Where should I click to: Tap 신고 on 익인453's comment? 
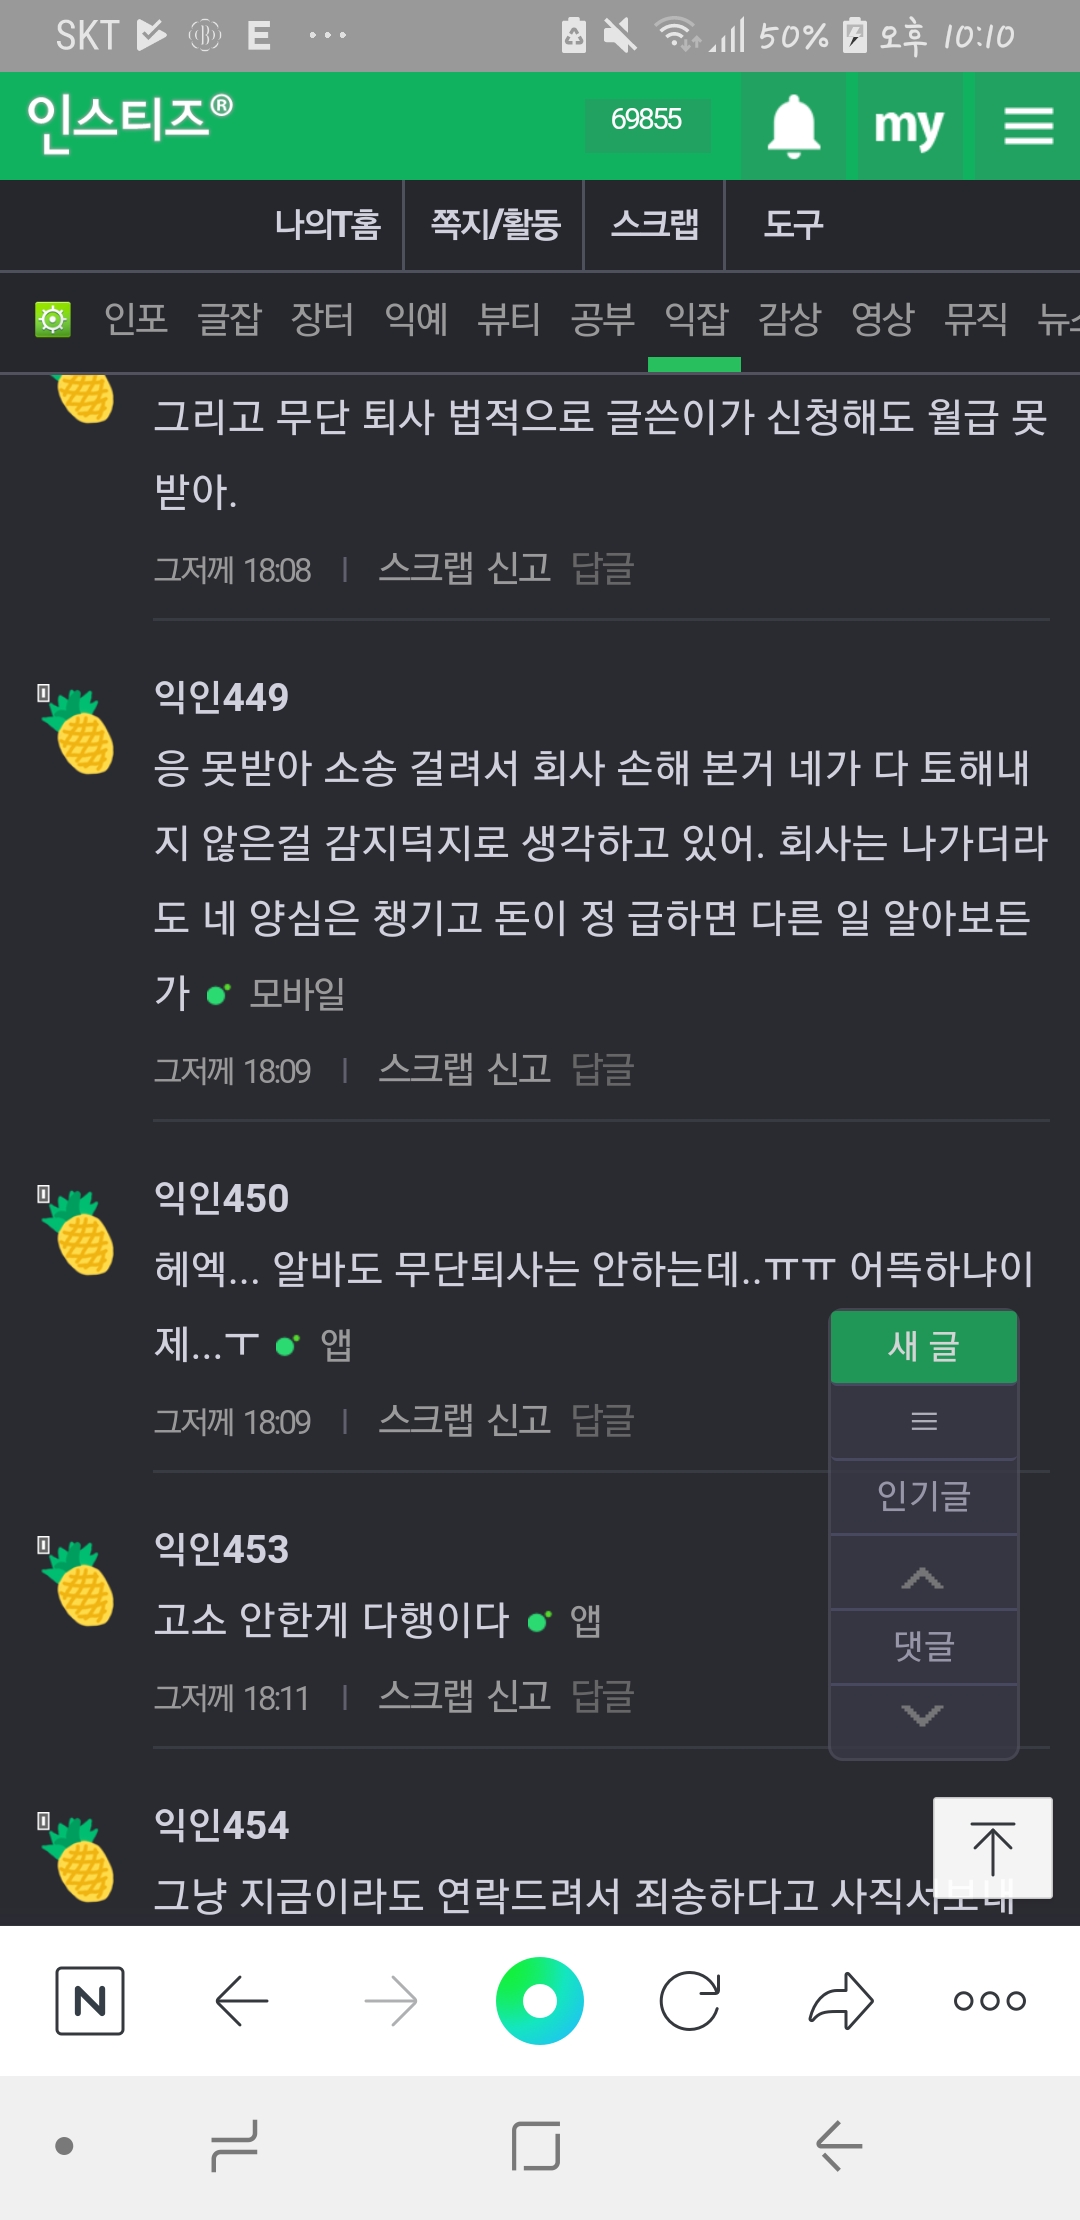(x=519, y=1695)
